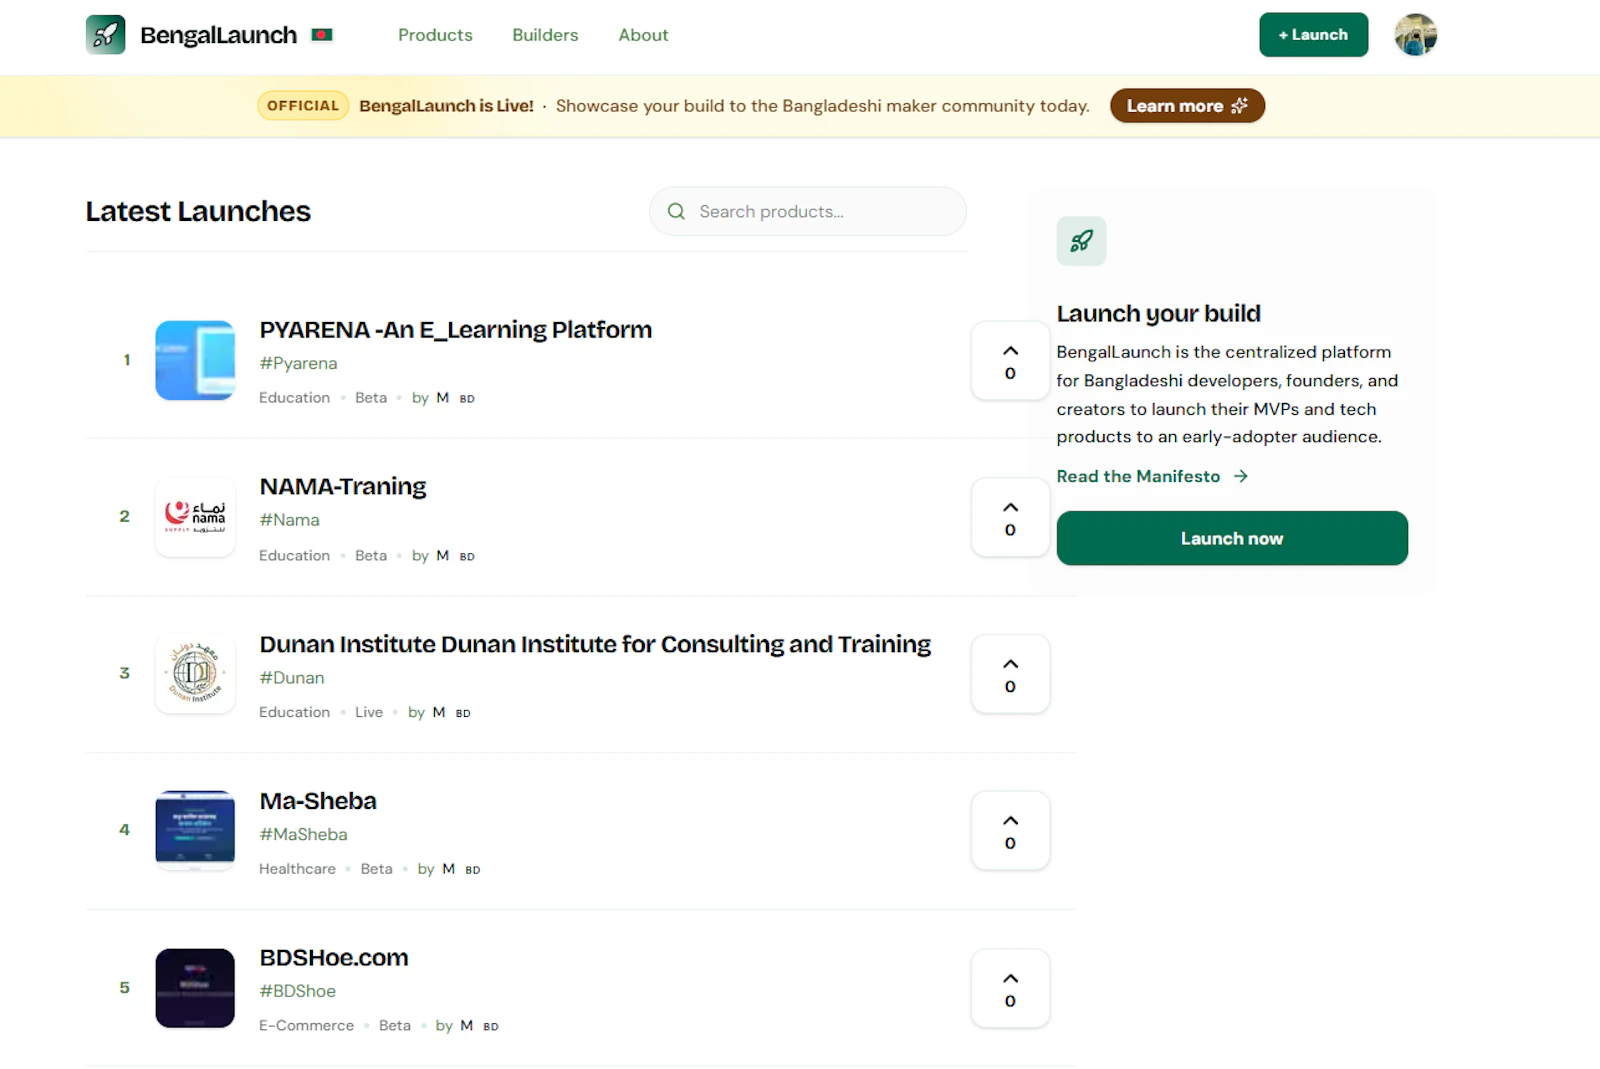Viewport: 1600px width, 1069px height.
Task: Focus the Search products field
Action: click(x=808, y=212)
